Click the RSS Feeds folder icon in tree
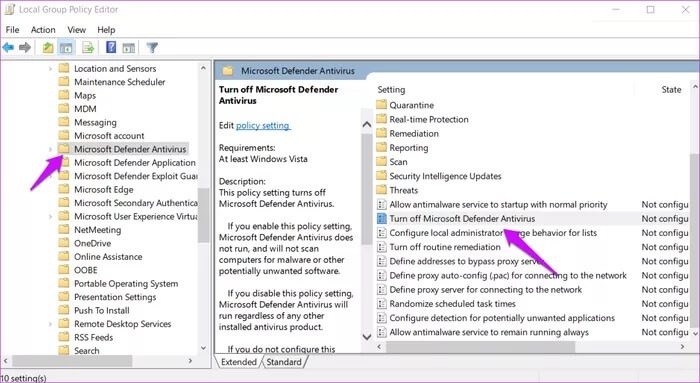700x383 pixels. point(64,337)
